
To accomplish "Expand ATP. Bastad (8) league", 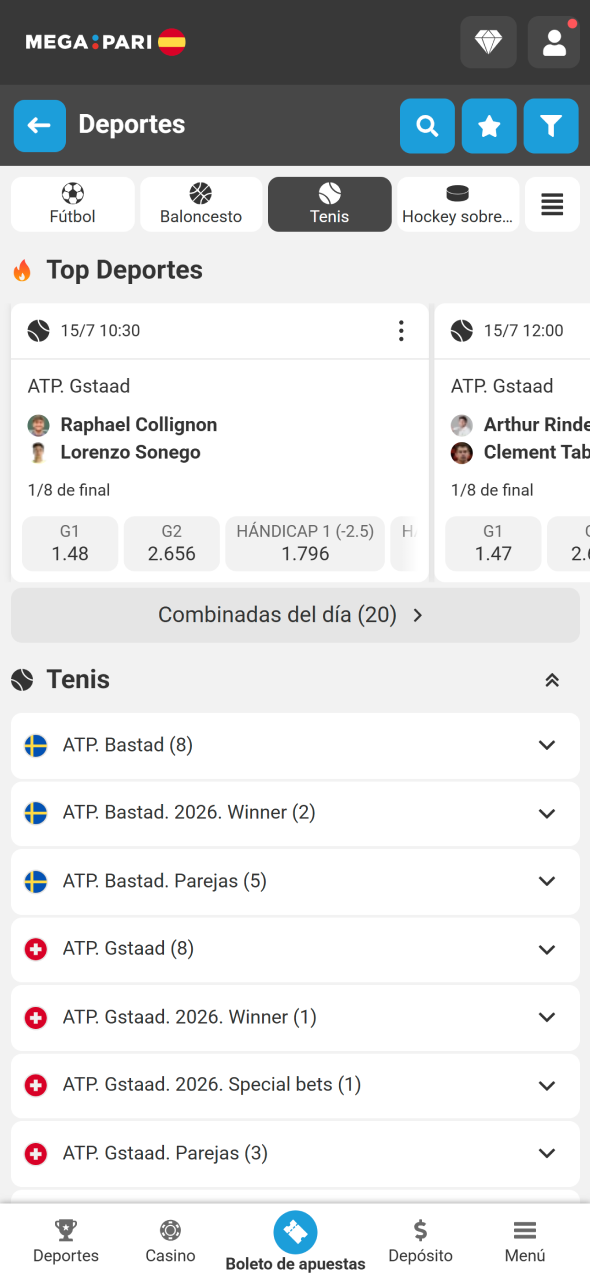I will [x=295, y=745].
